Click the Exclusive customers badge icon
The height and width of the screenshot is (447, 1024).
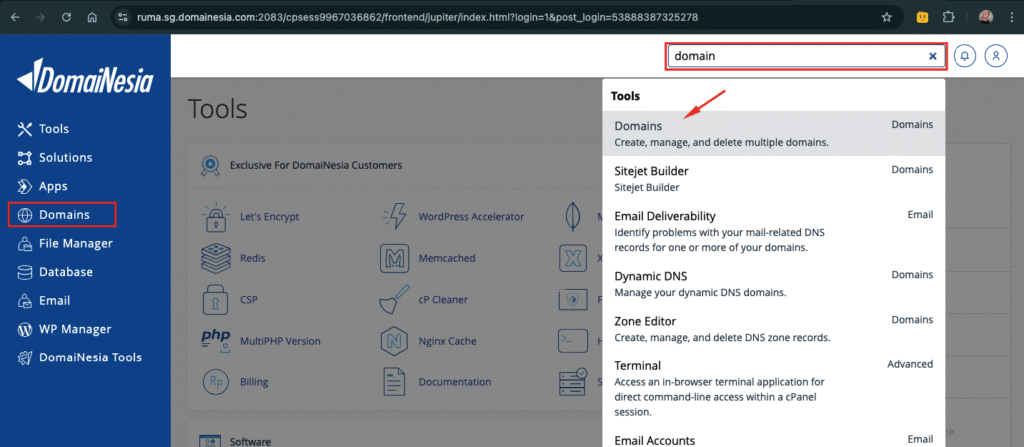210,165
